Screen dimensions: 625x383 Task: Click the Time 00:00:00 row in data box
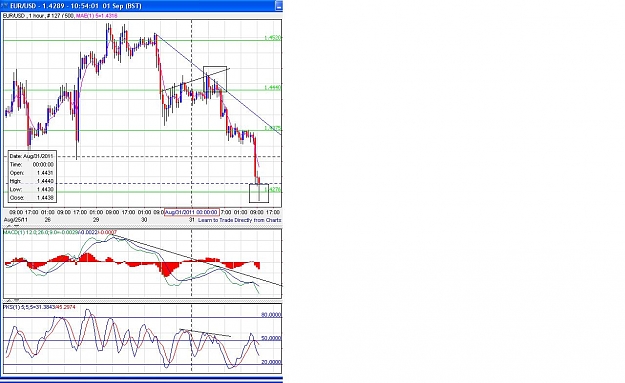pos(32,165)
